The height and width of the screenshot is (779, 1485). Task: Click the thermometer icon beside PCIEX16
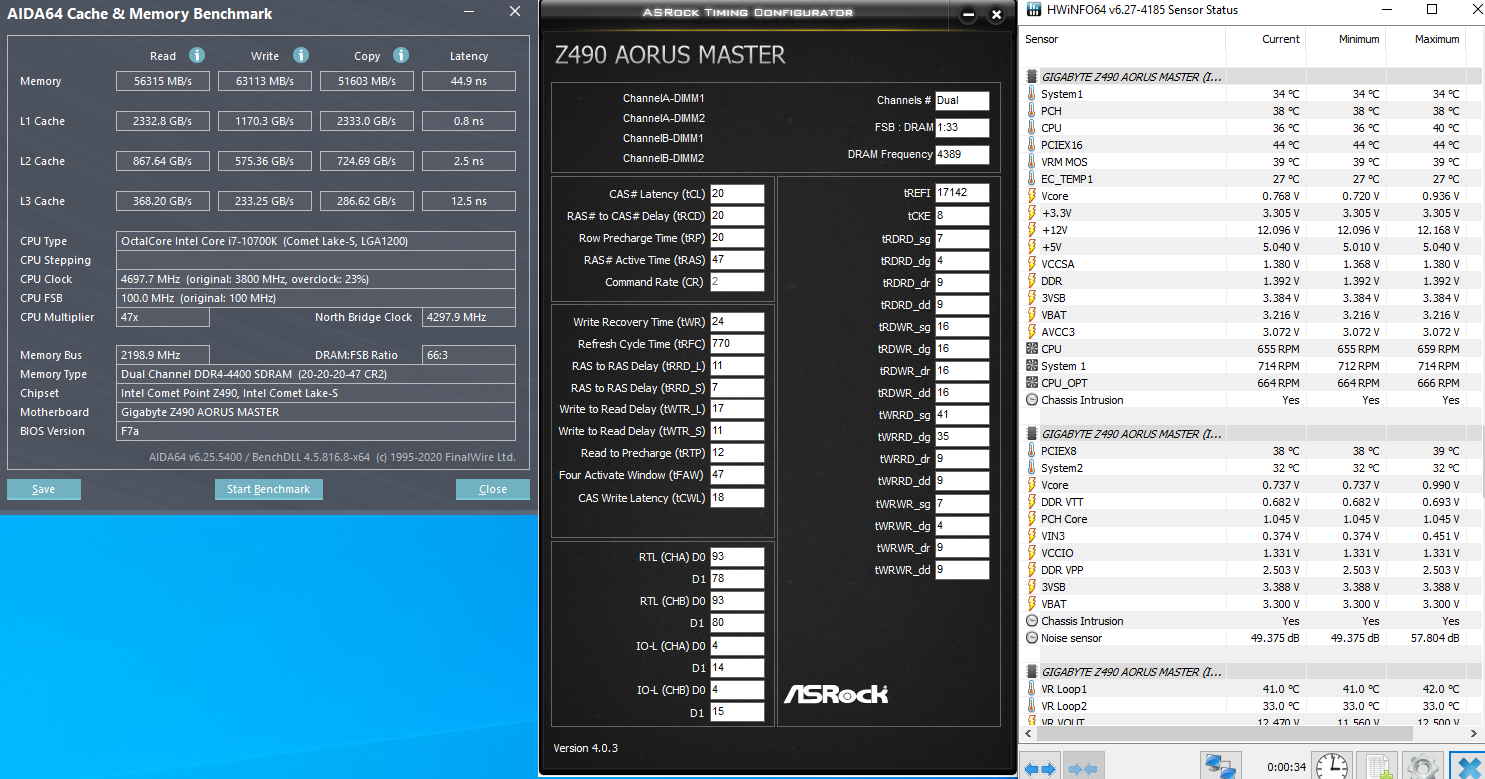coord(1032,145)
